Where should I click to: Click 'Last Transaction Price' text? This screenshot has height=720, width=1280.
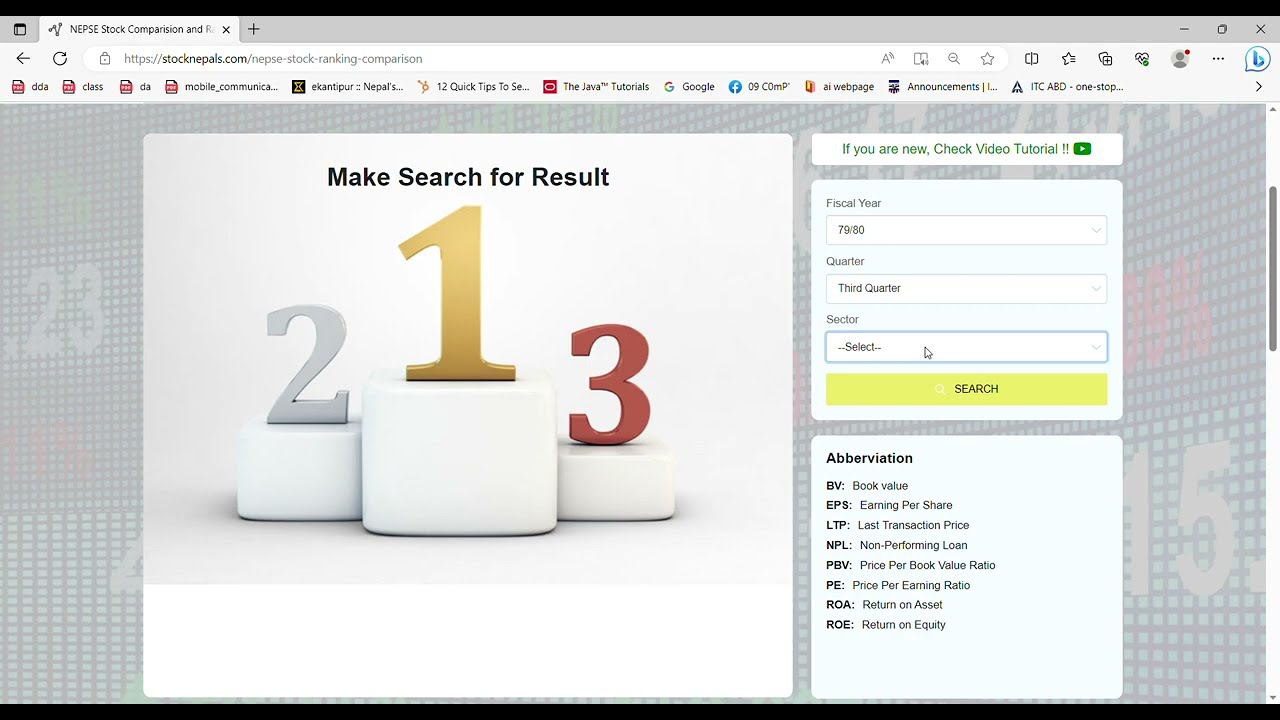(x=913, y=525)
